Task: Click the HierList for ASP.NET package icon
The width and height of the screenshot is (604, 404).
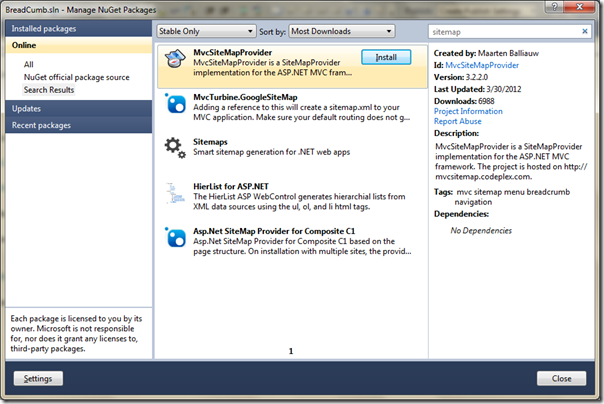Action: pos(175,193)
